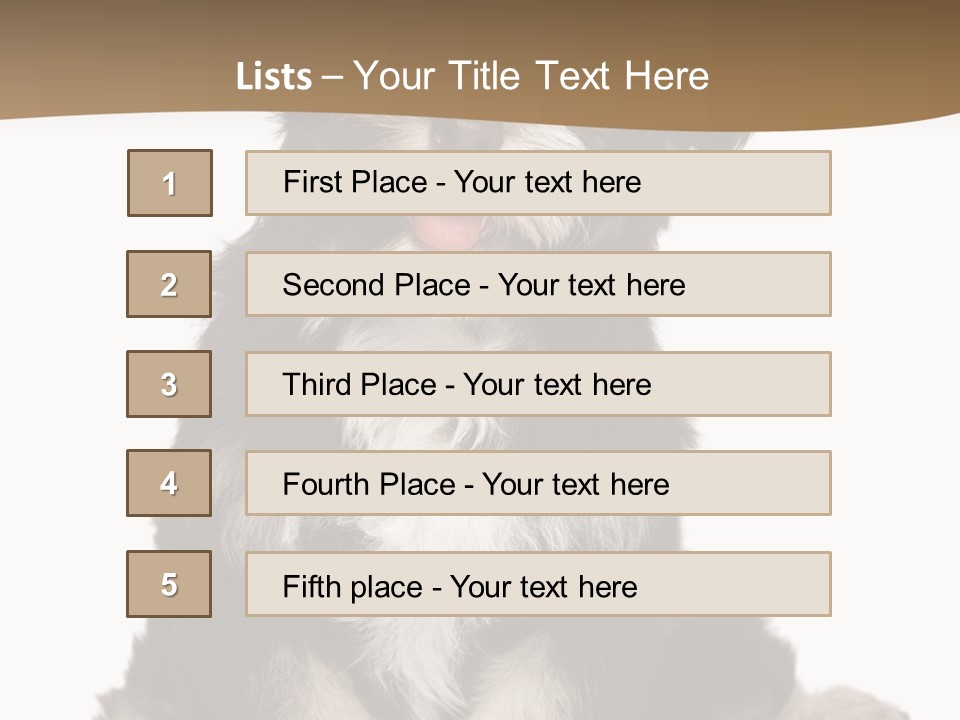Click the brown header banner left of the title
This screenshot has height=720, width=960.
[x=100, y=60]
